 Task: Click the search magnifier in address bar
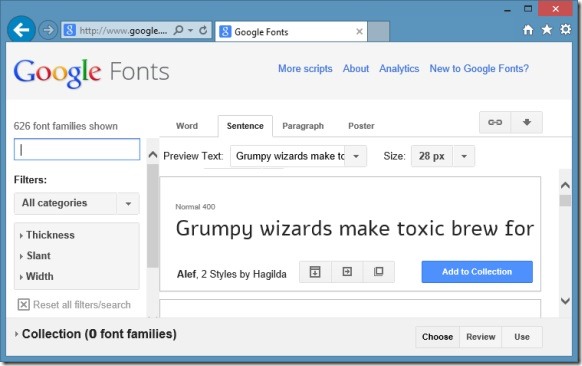(178, 30)
